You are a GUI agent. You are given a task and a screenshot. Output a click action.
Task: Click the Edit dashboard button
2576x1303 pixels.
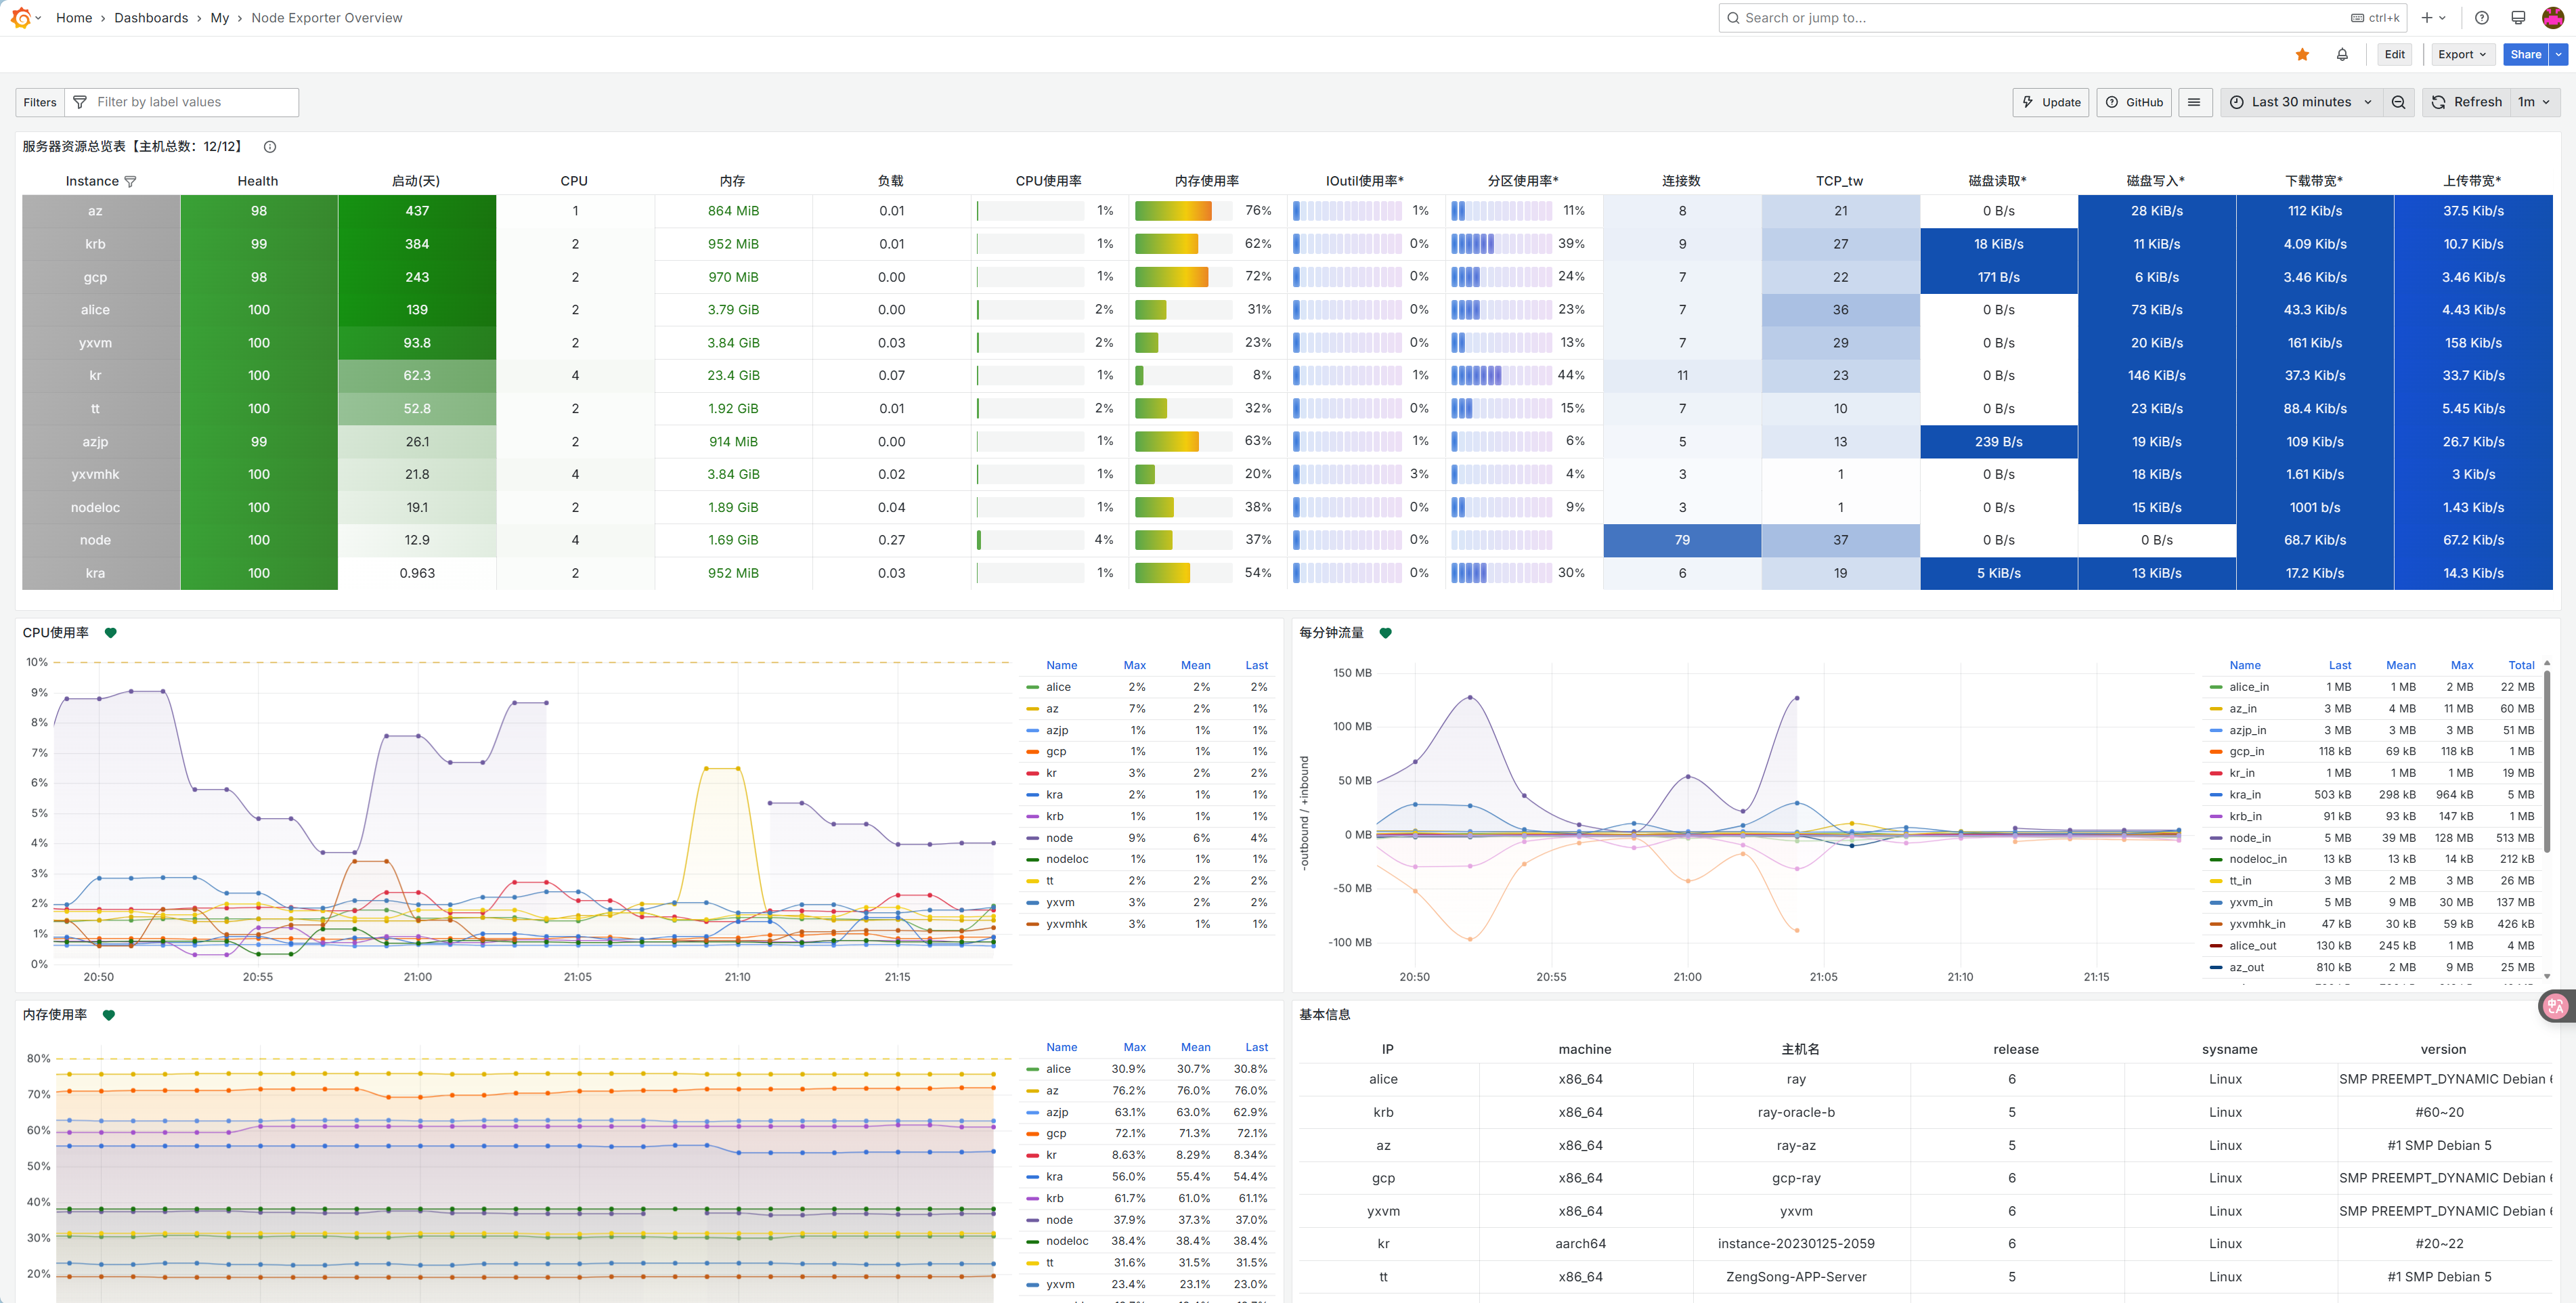coord(2394,55)
